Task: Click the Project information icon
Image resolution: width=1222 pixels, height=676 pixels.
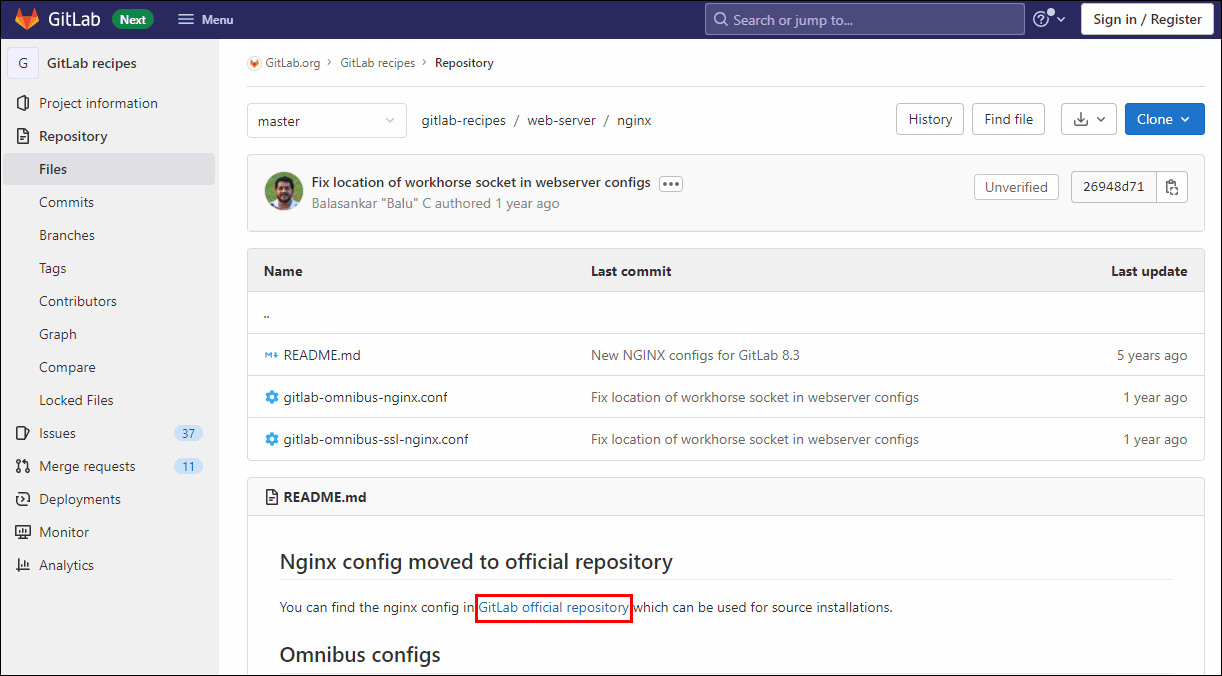Action: pos(23,103)
